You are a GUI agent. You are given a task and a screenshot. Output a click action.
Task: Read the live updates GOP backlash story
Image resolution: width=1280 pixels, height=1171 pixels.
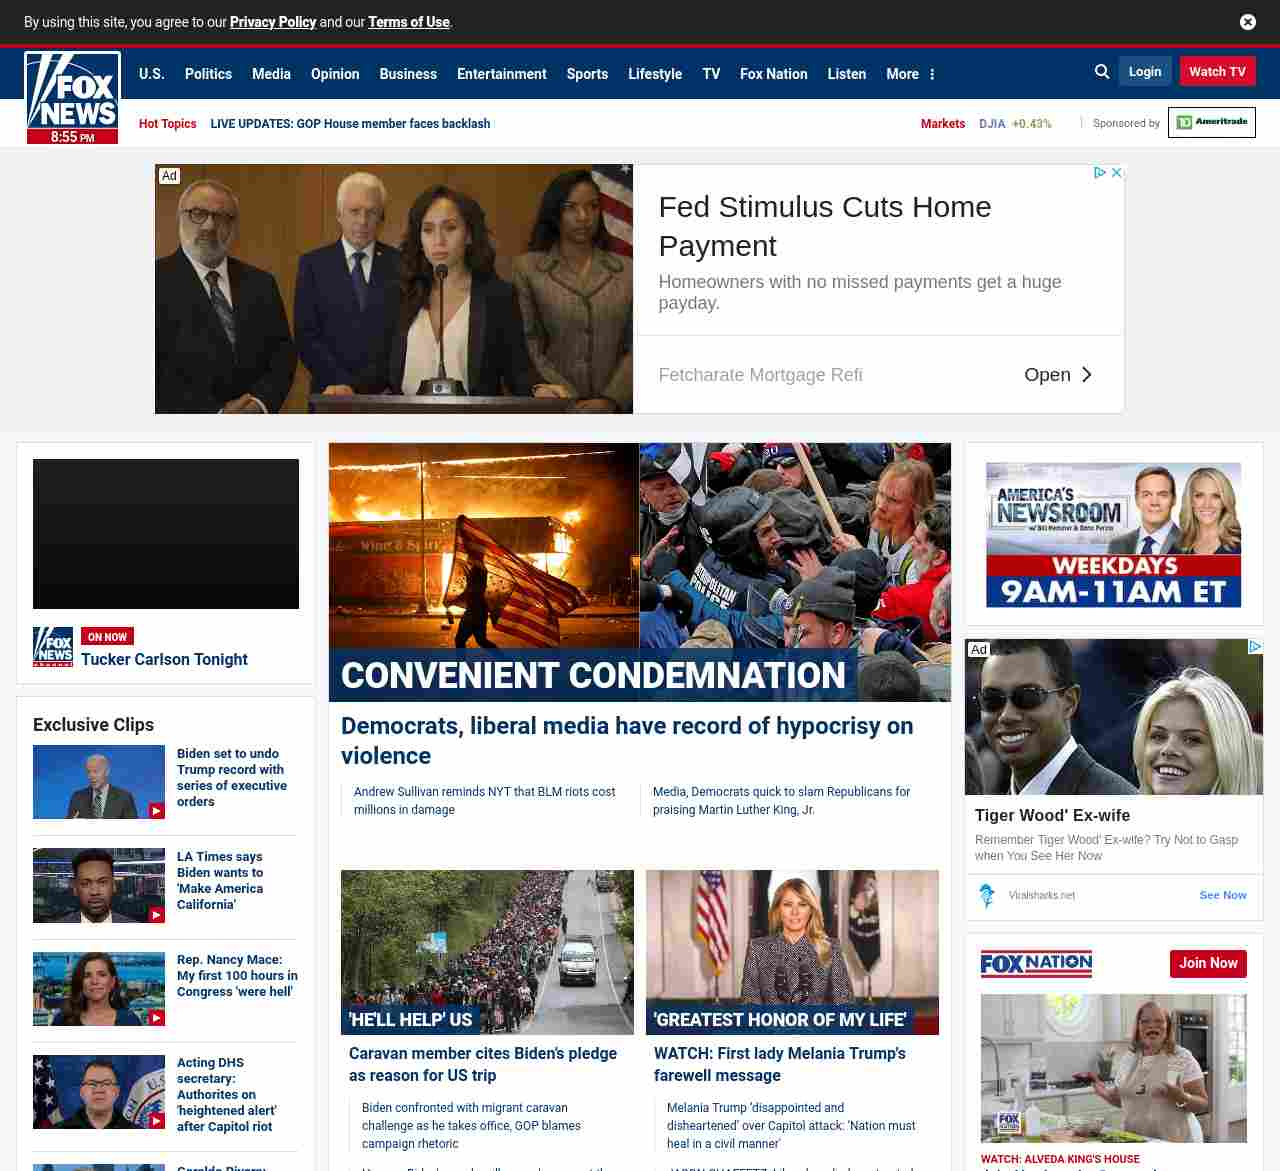(350, 124)
